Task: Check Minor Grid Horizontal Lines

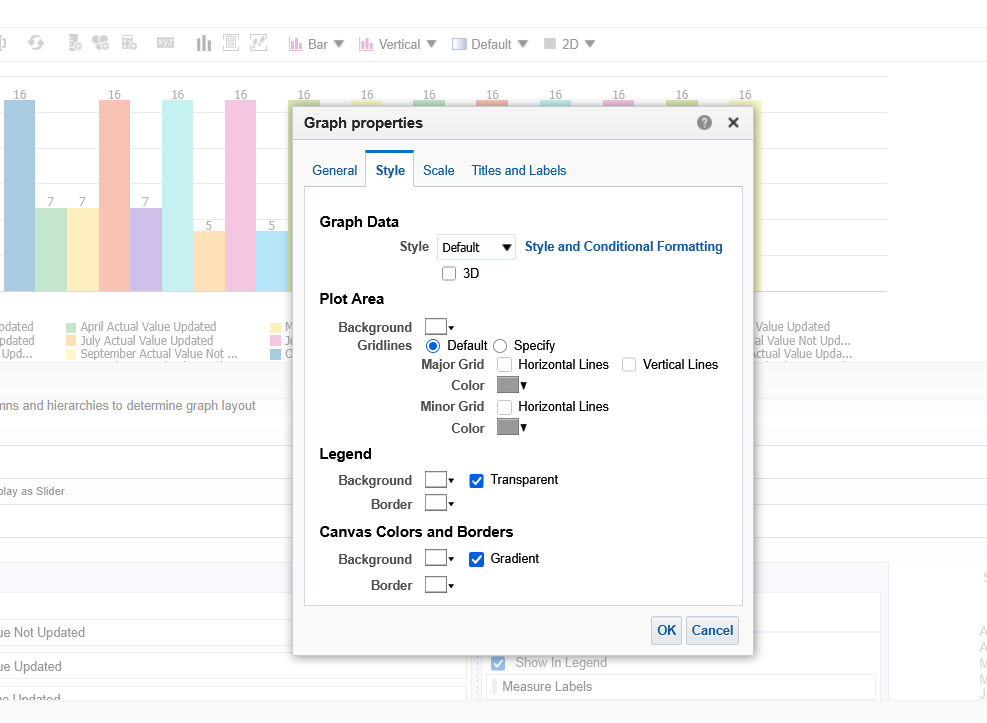Action: click(x=504, y=407)
